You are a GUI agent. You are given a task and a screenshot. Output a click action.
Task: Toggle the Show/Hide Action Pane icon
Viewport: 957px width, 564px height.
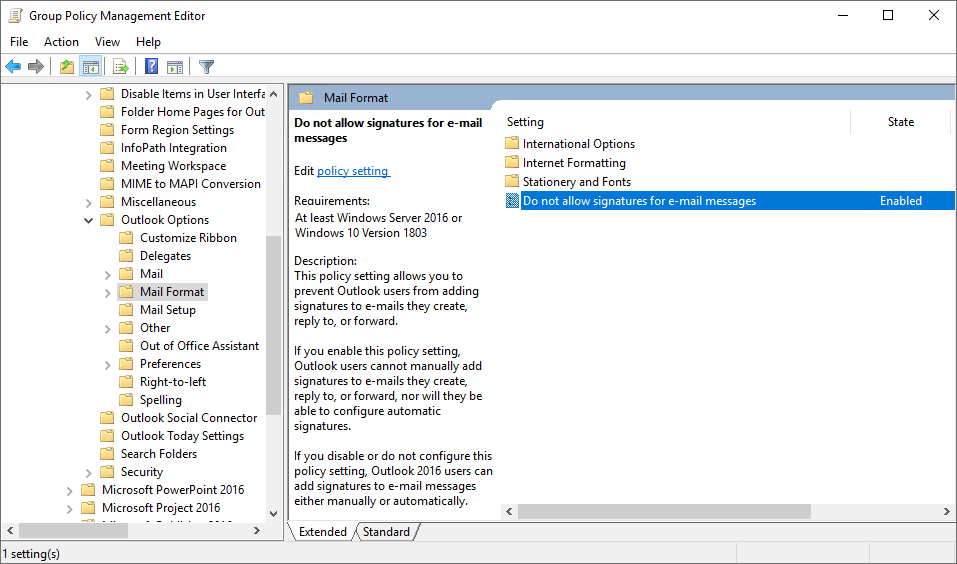[x=175, y=67]
